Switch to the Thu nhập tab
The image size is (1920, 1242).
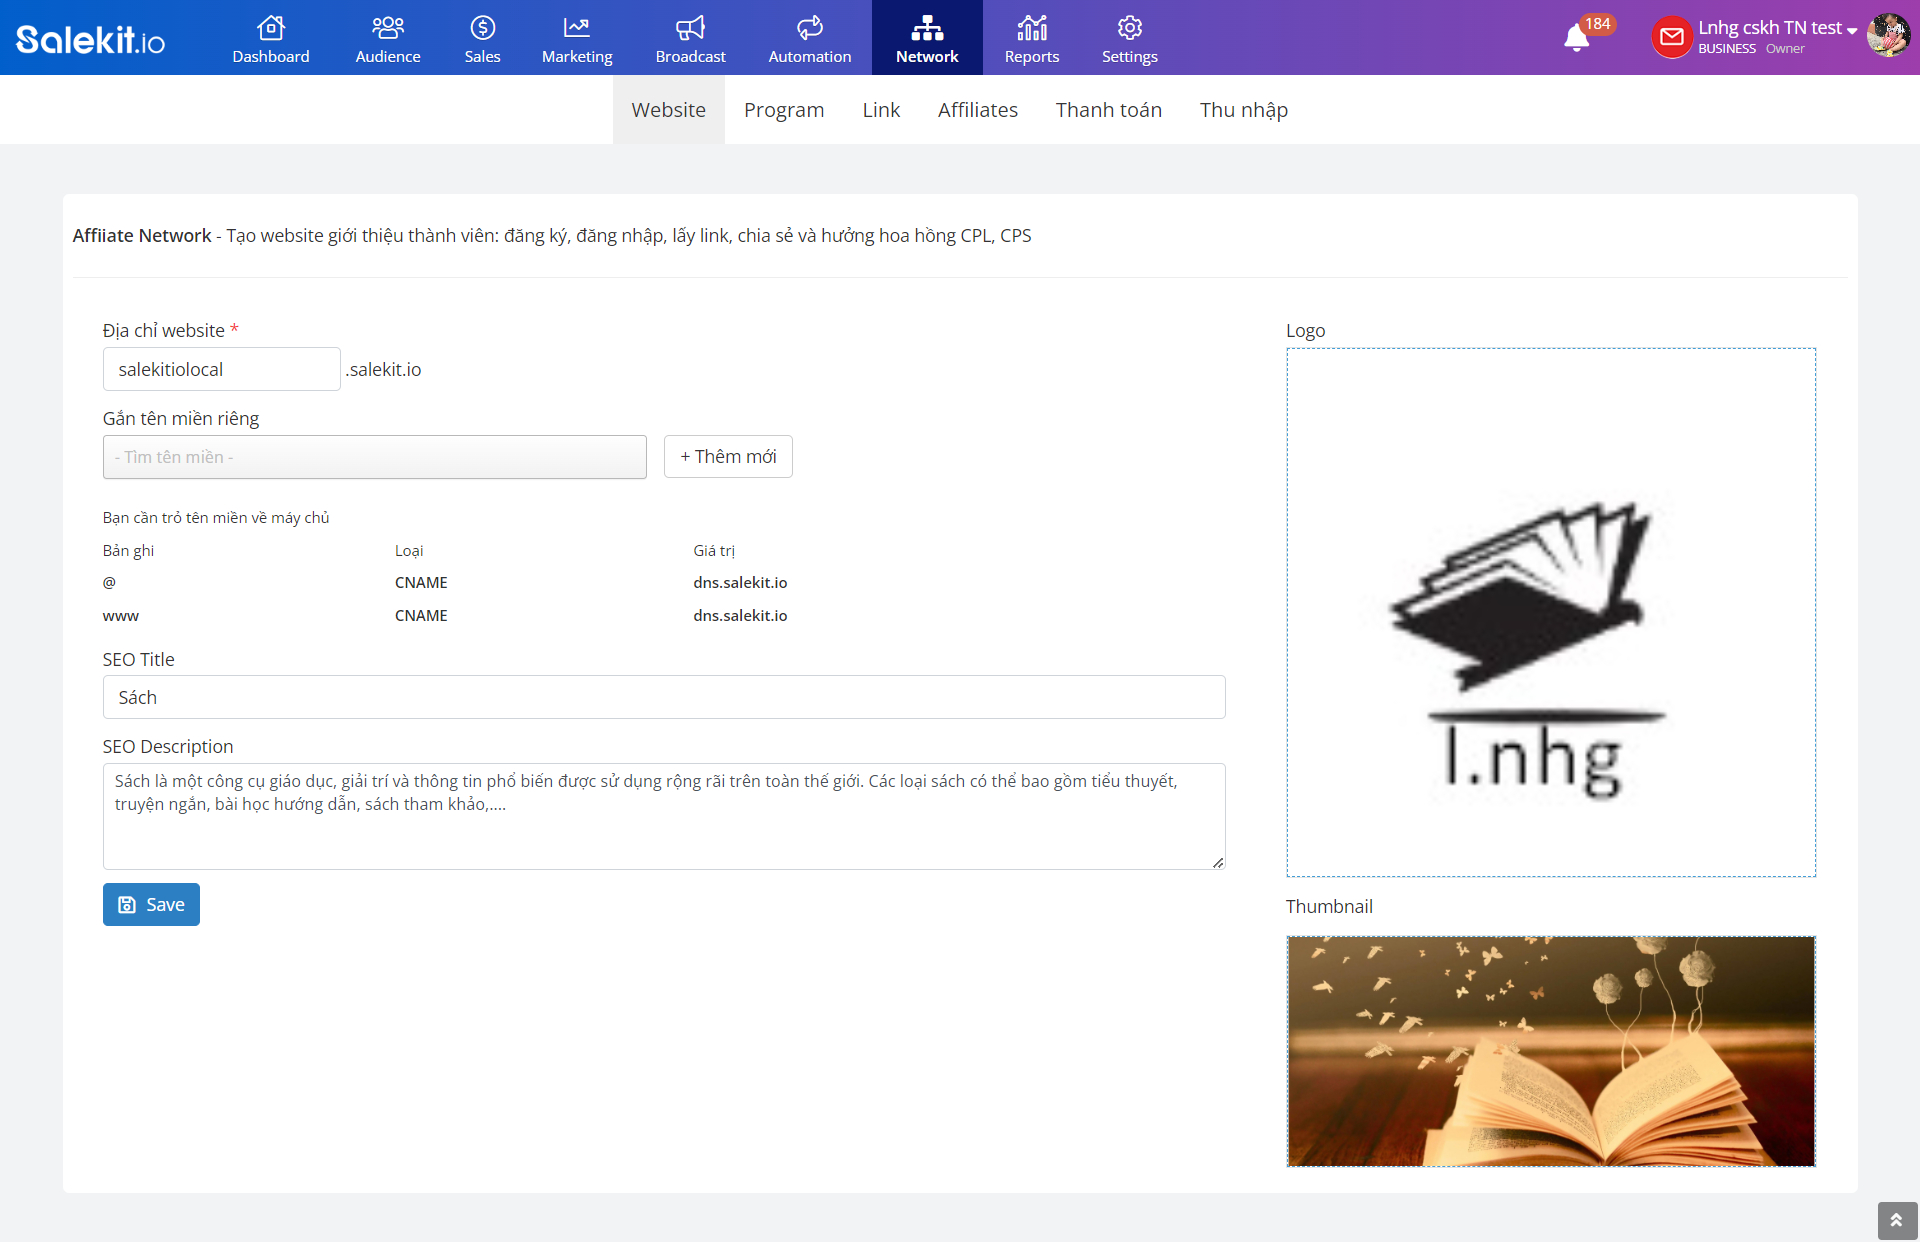1243,110
